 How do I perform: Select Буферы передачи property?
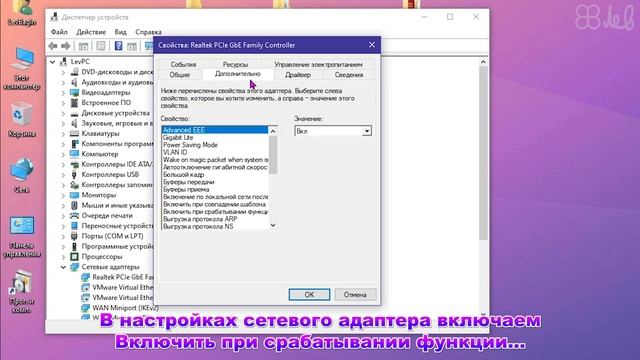pyautogui.click(x=215, y=182)
